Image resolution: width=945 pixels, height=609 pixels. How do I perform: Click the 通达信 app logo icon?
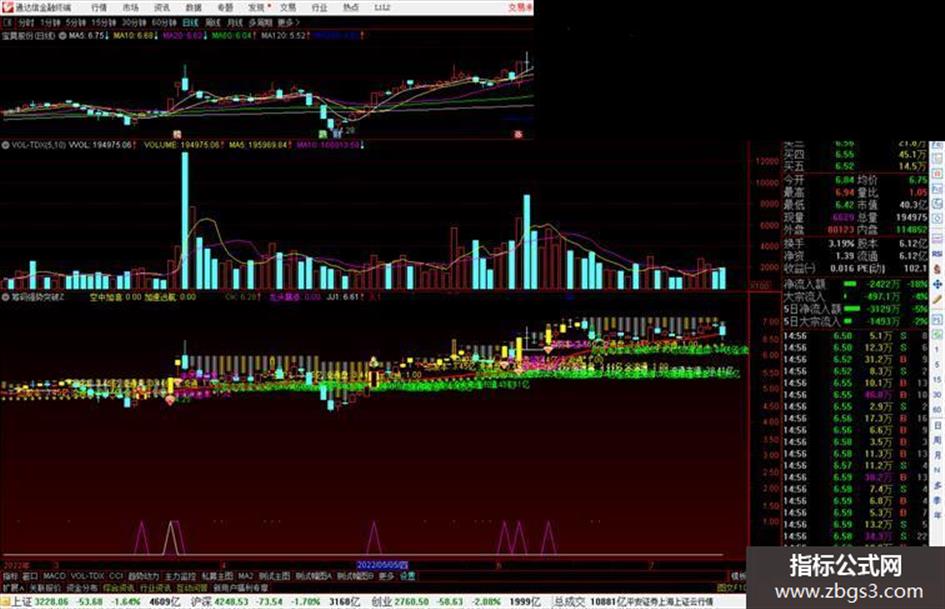(8, 7)
